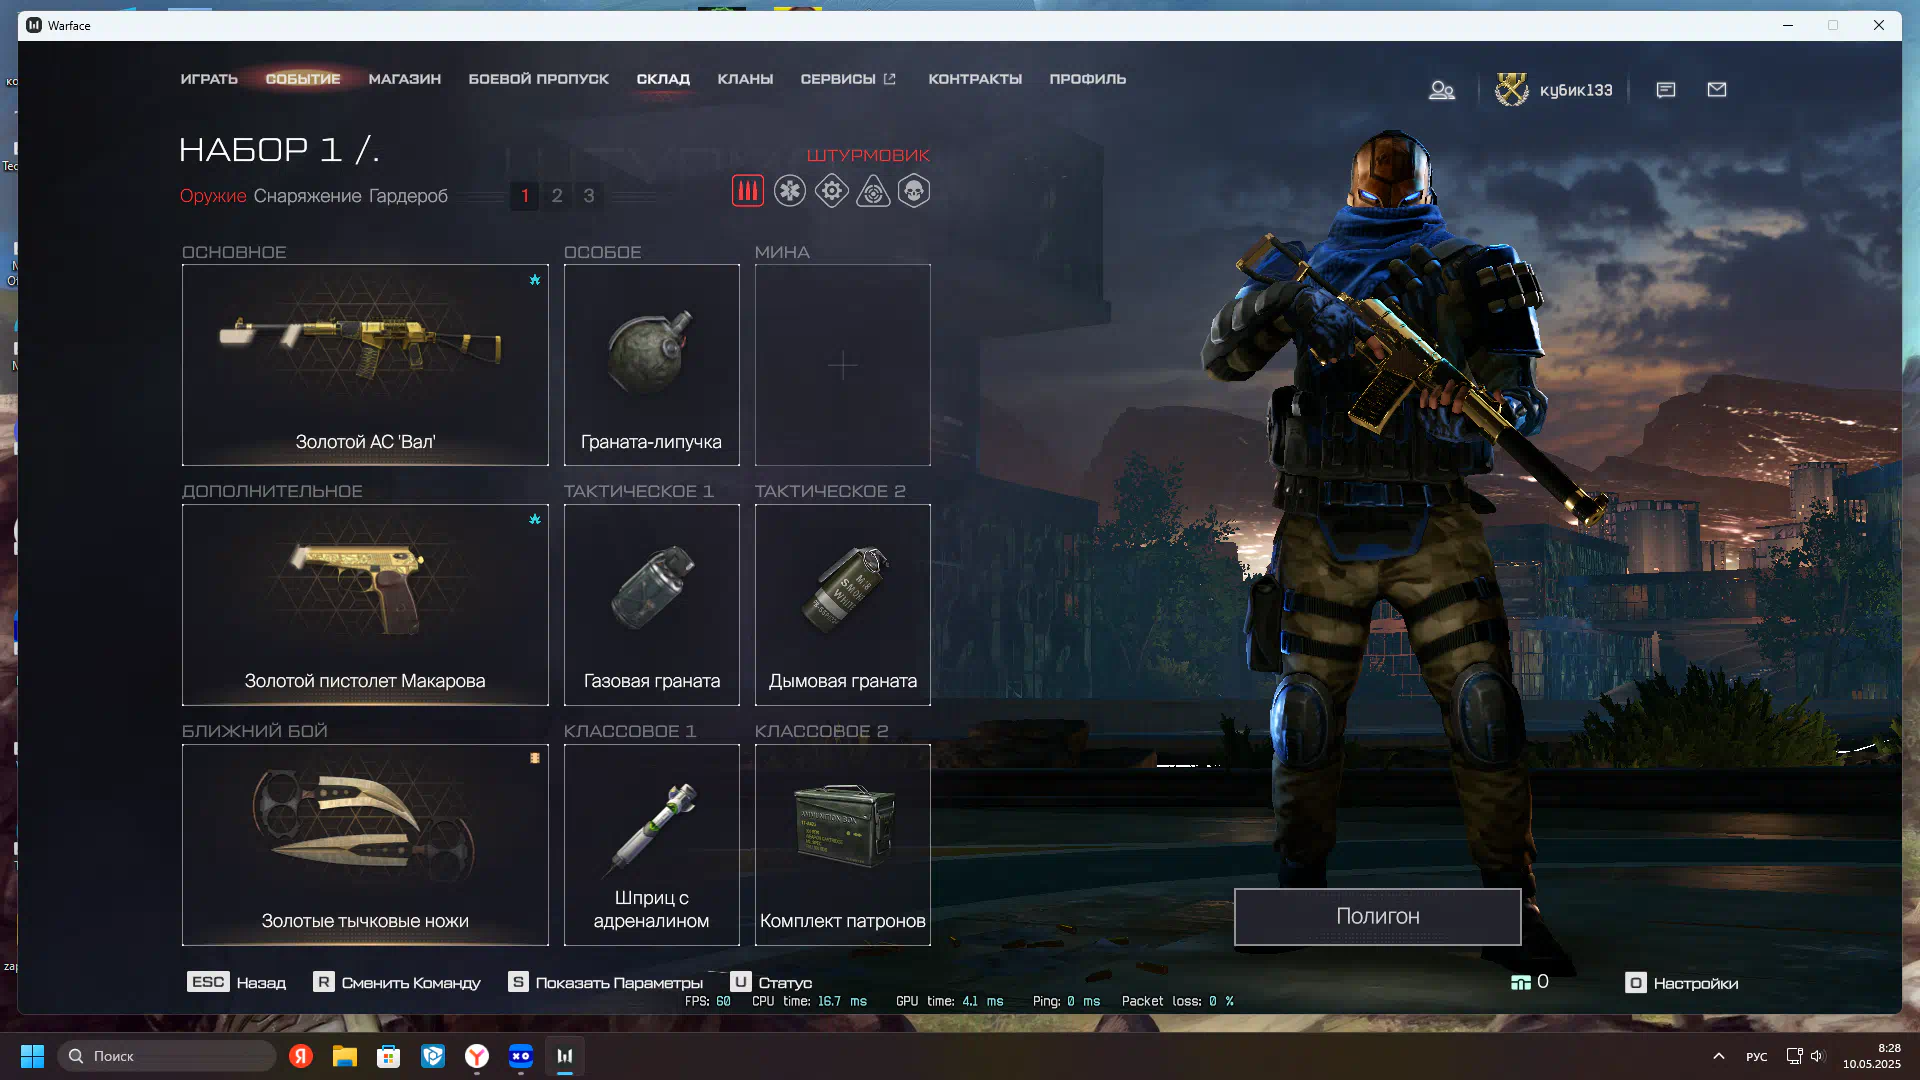Click the Статус button
Image resolution: width=1920 pixels, height=1080 pixels.
click(771, 983)
